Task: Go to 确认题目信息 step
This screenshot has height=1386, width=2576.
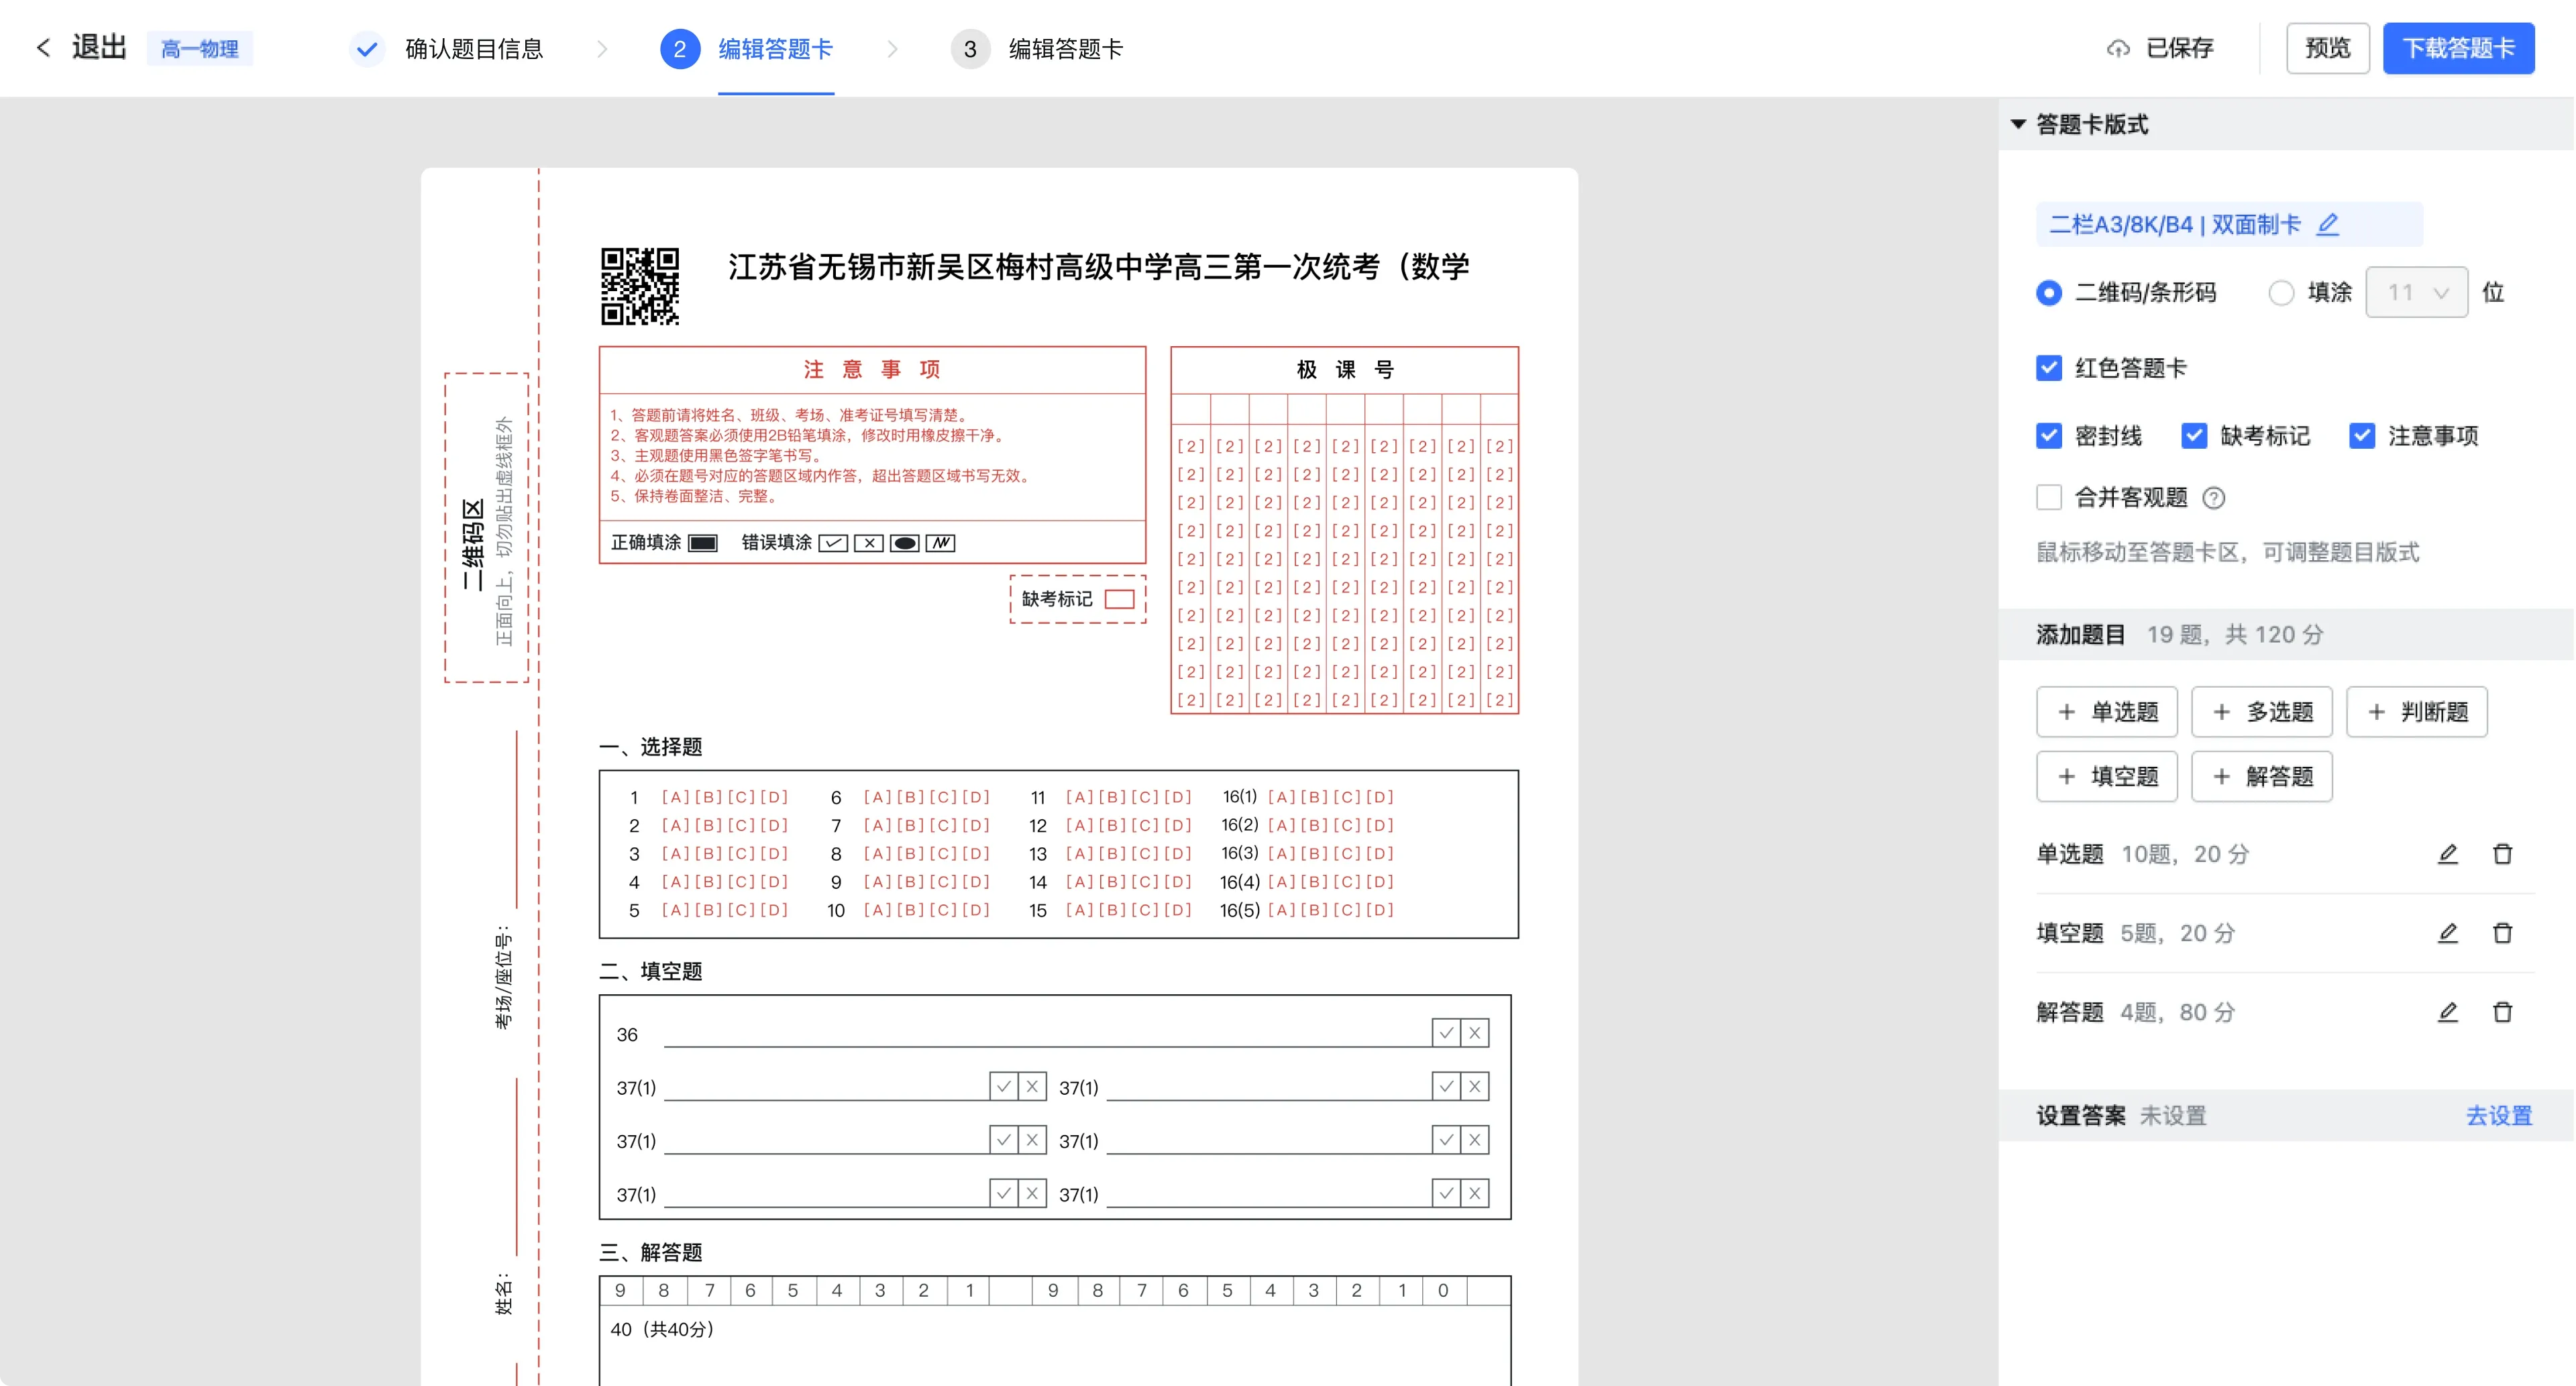Action: point(474,48)
